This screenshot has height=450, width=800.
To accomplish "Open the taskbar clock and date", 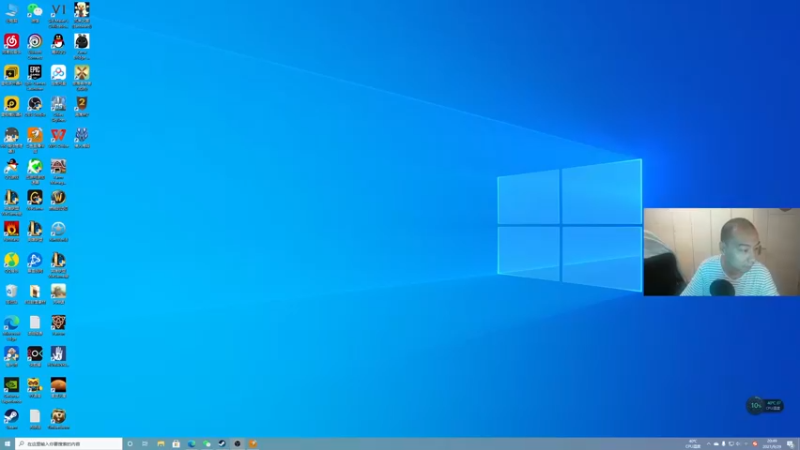I will [771, 444].
